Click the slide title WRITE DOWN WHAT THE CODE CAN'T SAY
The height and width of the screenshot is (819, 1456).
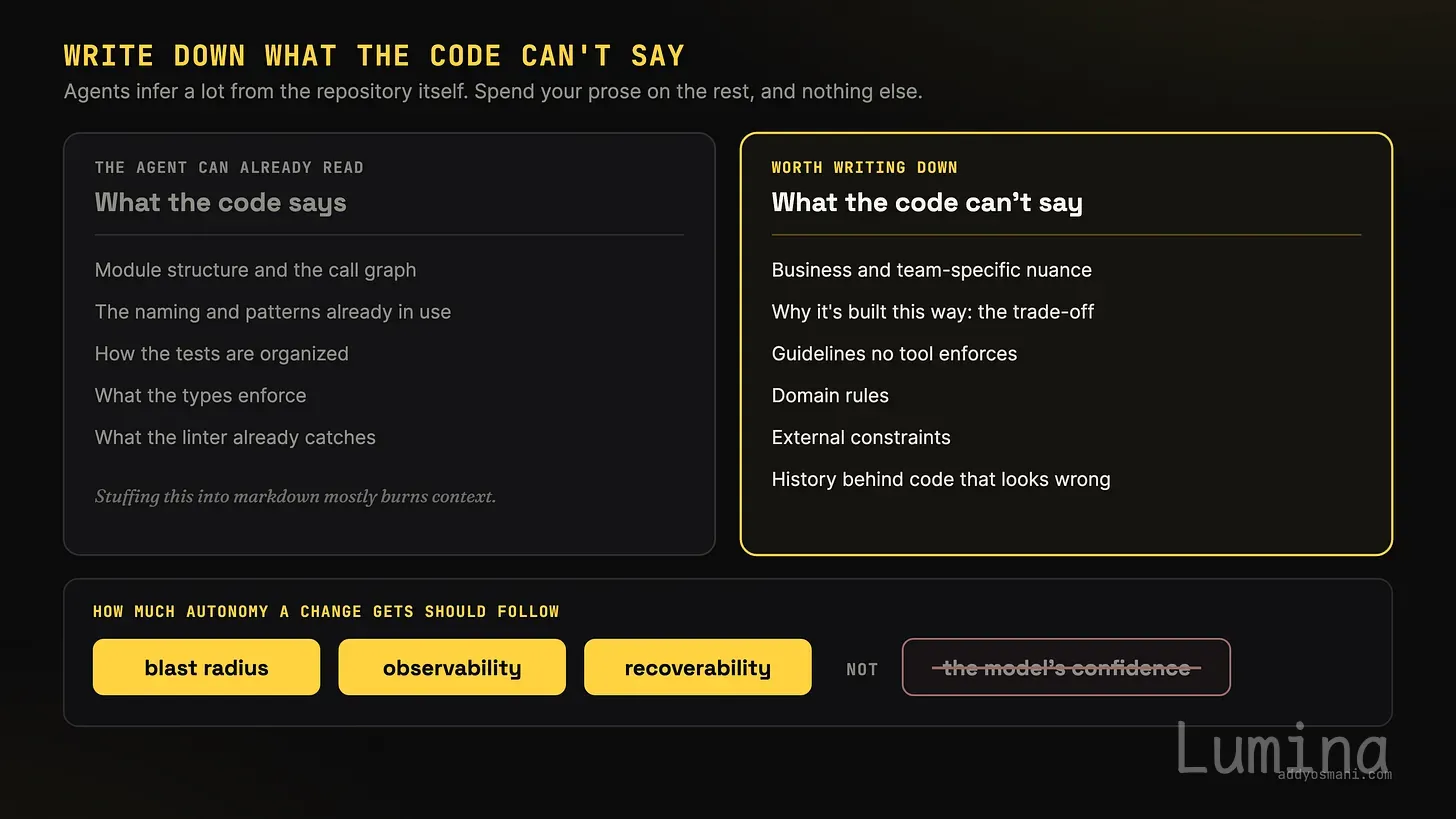374,55
